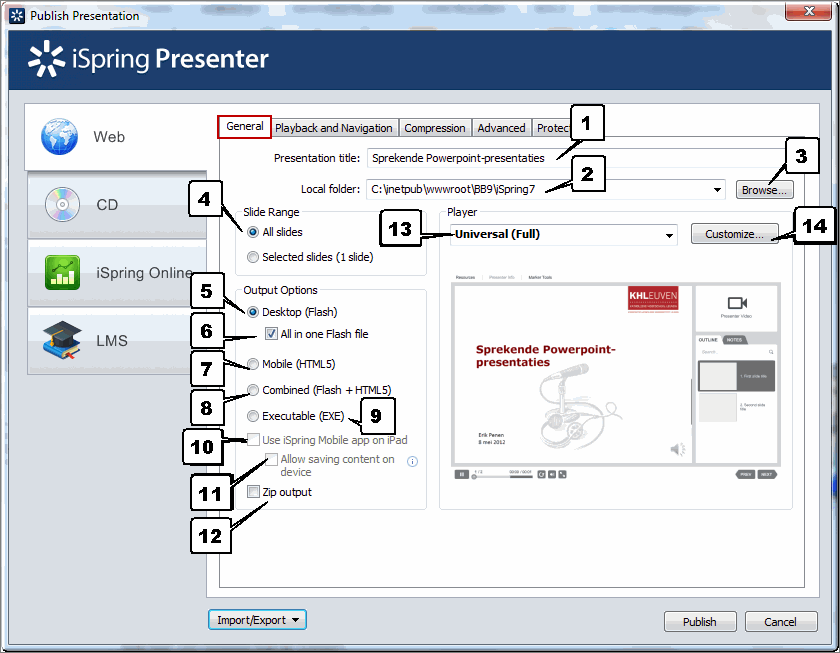Viewport: 840px width, 653px height.
Task: Open the iSpring Online chart destination
Action: 117,273
